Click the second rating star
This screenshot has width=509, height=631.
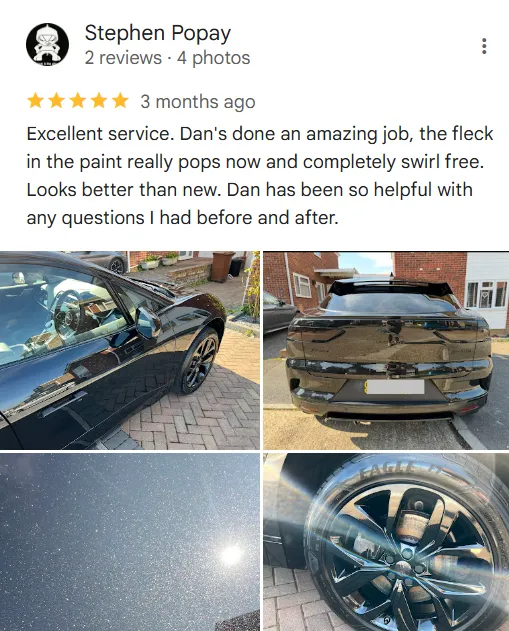click(x=56, y=101)
